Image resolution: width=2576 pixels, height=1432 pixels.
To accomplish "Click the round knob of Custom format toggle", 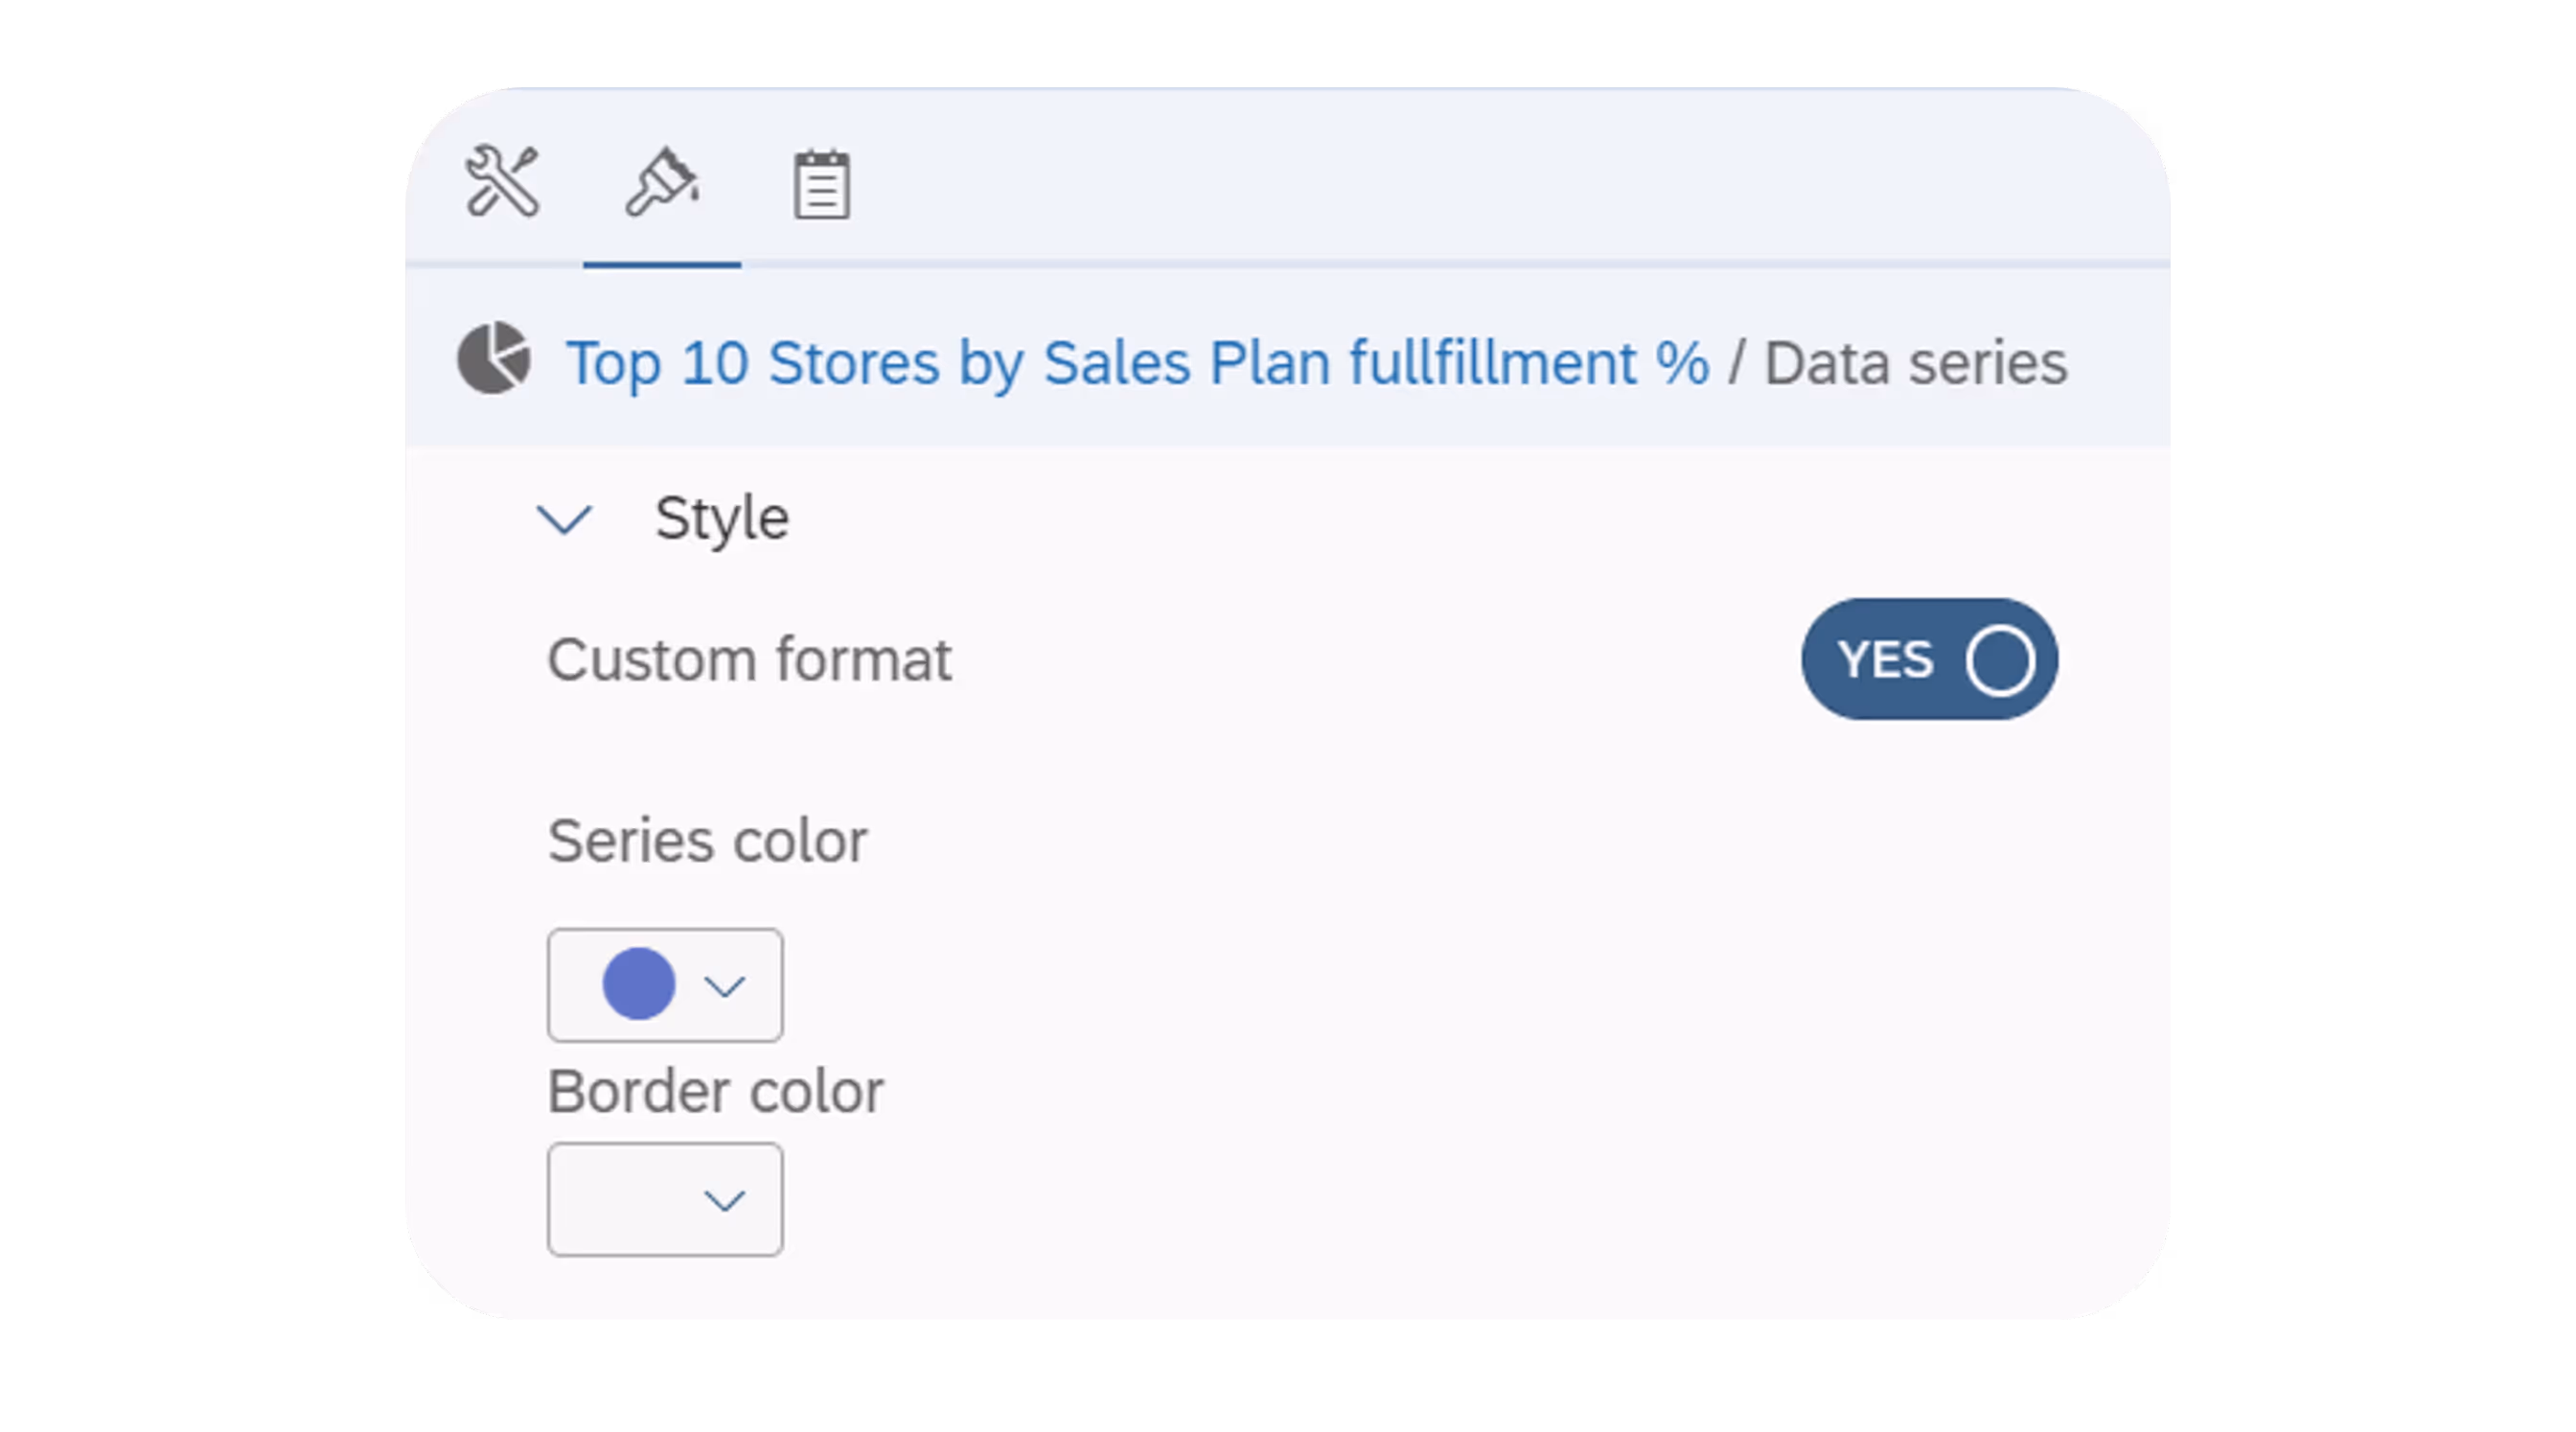I will [x=2000, y=660].
